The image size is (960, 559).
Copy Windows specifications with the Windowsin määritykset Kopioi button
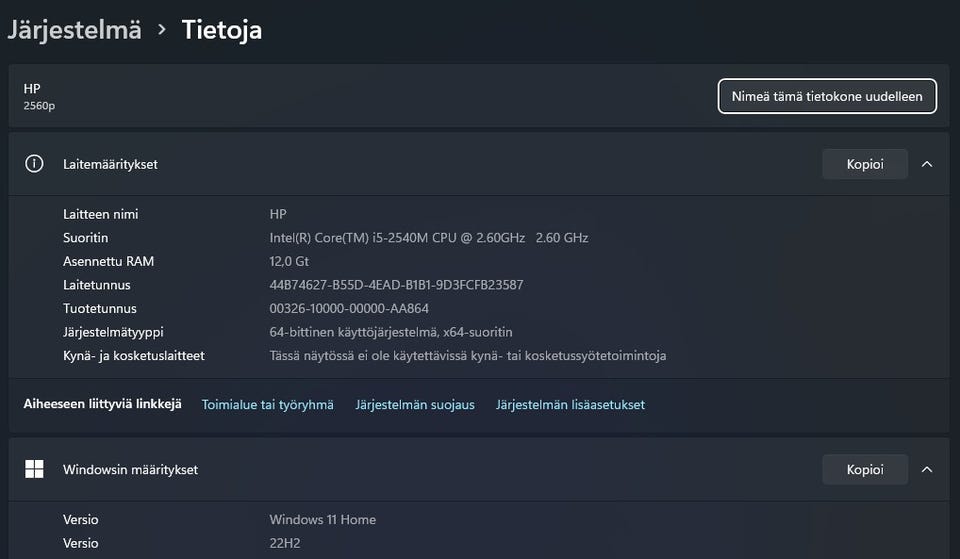[x=865, y=469]
